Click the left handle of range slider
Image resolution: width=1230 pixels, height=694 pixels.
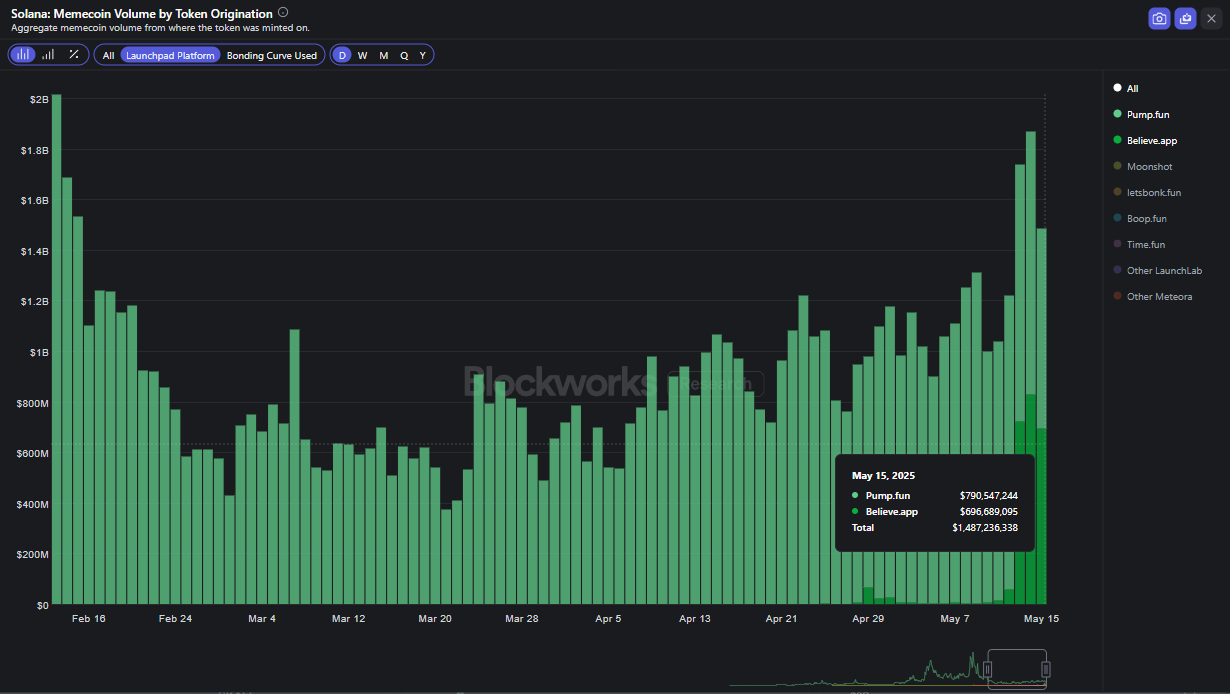click(988, 669)
